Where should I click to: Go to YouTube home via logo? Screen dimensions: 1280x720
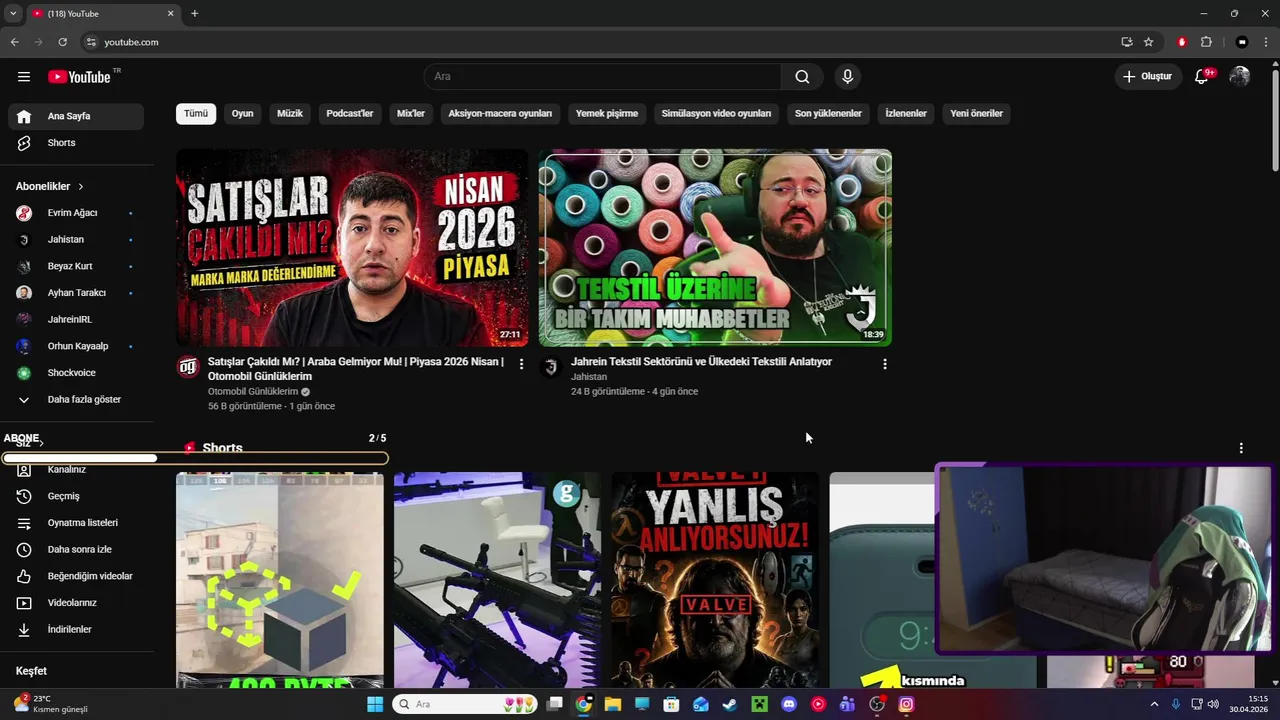pyautogui.click(x=79, y=77)
